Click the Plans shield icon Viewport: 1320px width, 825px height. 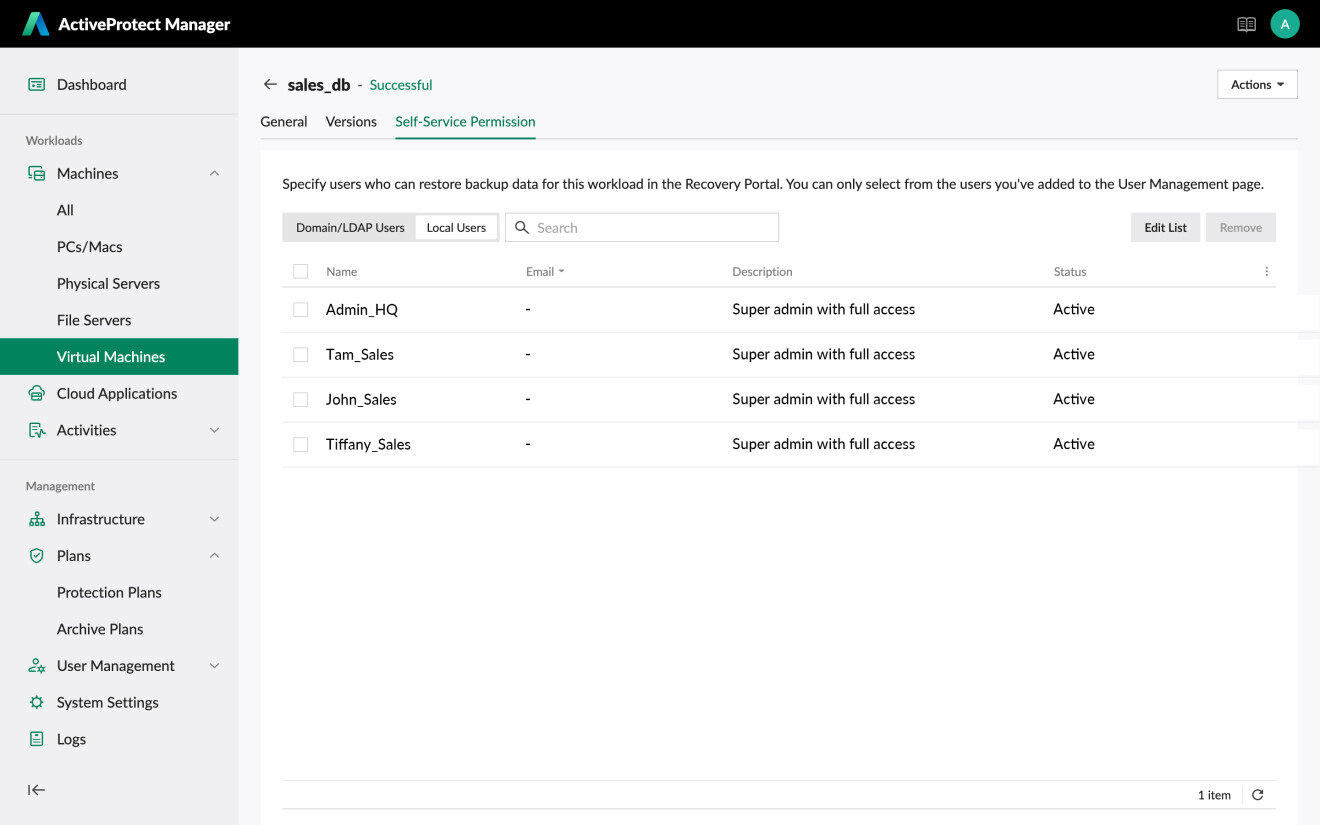(x=37, y=556)
